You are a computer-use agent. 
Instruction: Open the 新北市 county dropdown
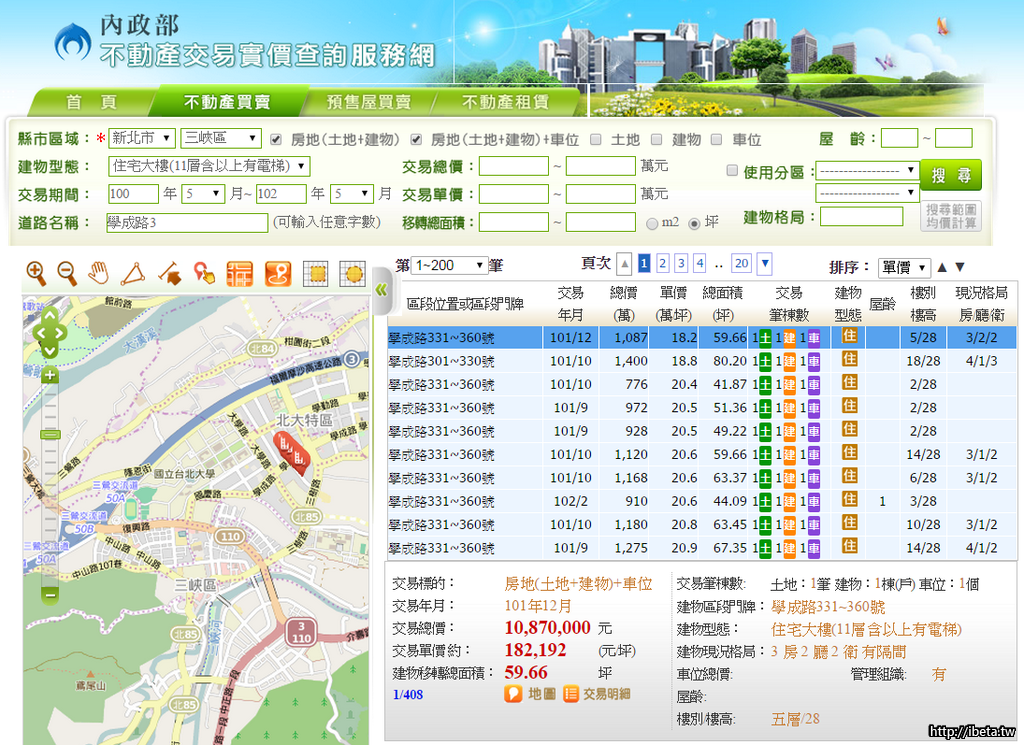point(141,138)
